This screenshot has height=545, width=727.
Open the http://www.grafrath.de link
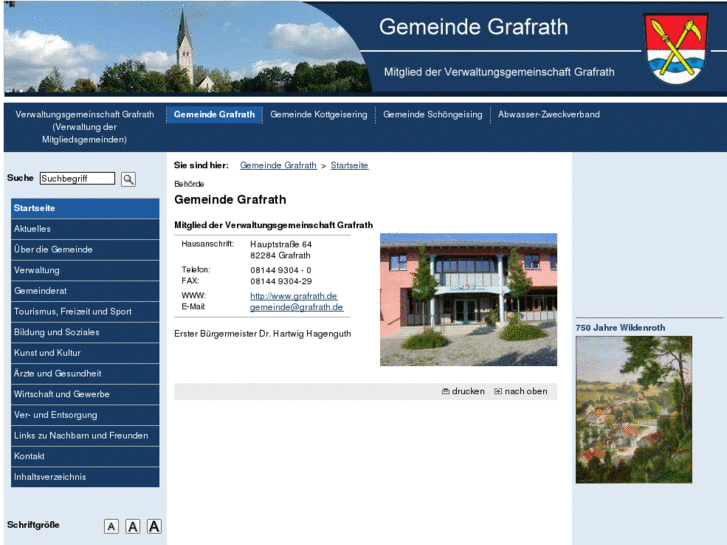click(294, 296)
